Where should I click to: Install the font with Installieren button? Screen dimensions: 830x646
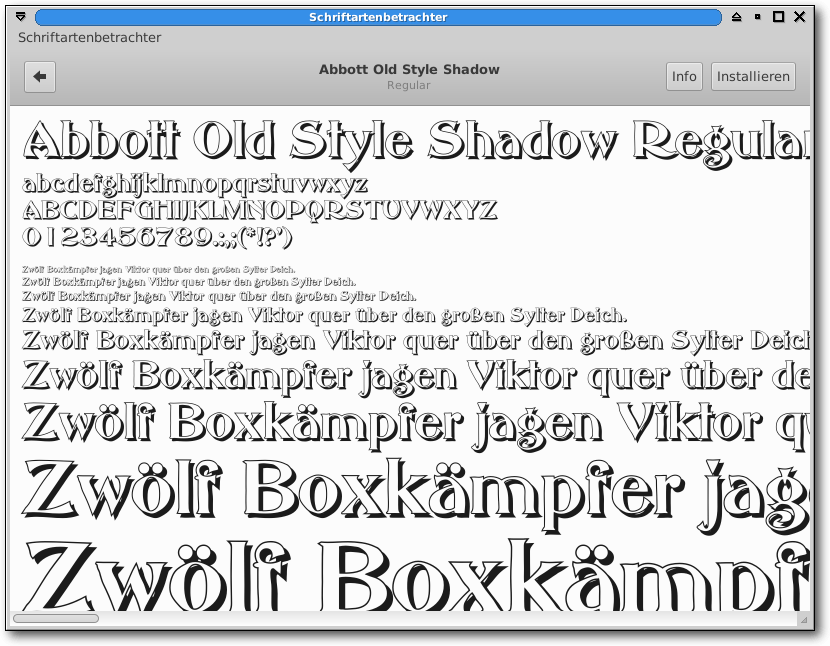coord(753,77)
